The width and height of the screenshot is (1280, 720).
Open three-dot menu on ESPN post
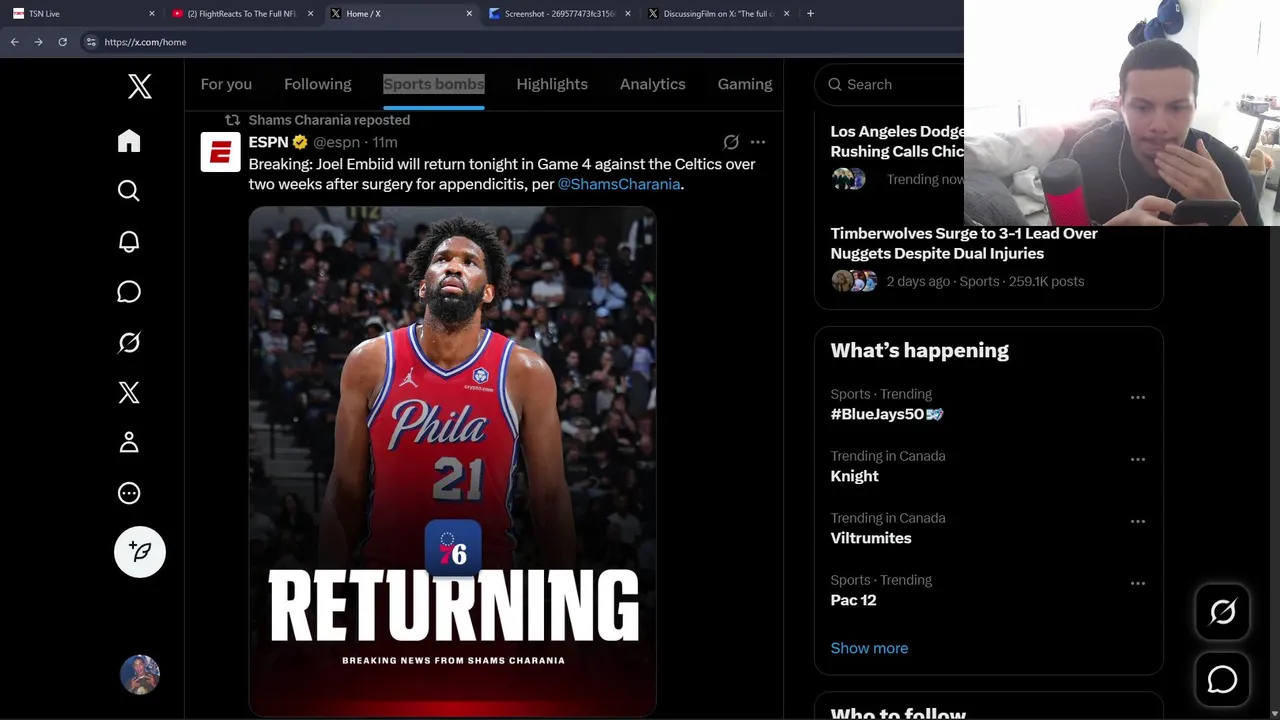pyautogui.click(x=758, y=142)
